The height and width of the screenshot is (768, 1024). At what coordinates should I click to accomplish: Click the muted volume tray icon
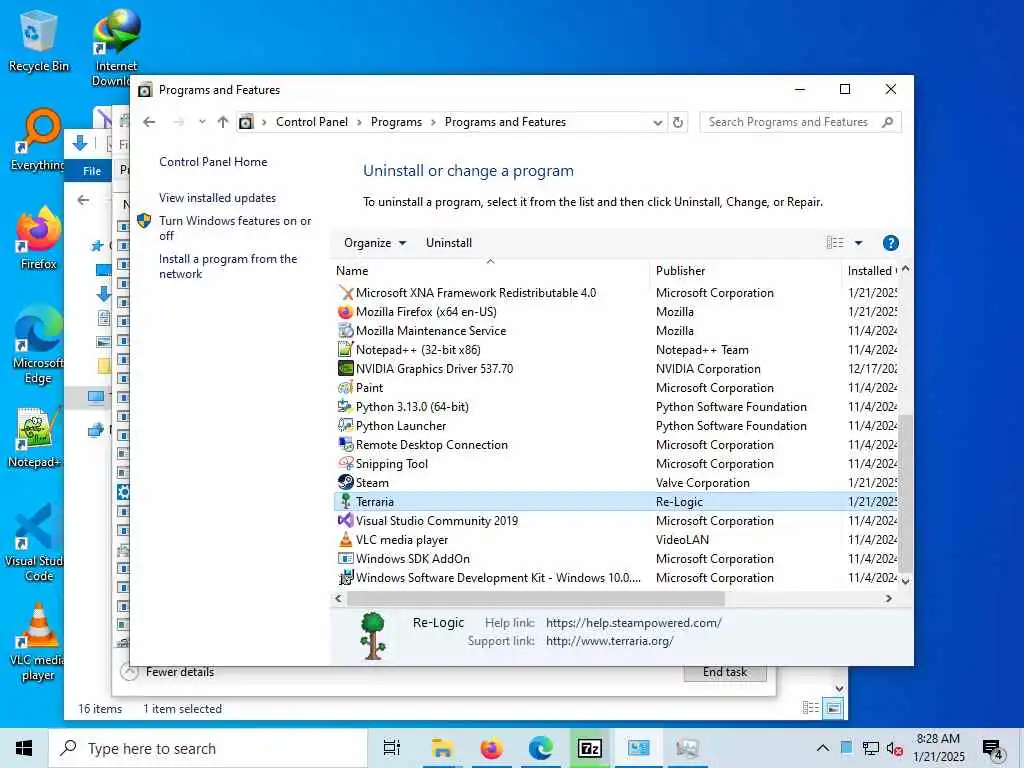click(x=894, y=748)
